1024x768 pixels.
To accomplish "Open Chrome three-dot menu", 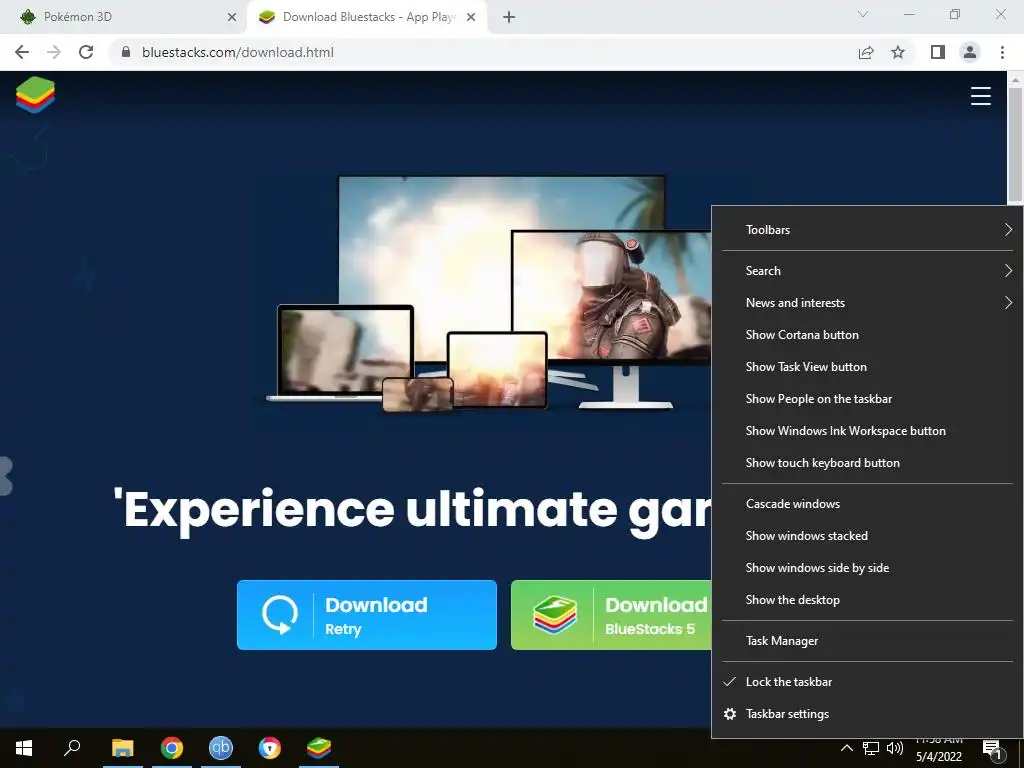I will click(x=1002, y=52).
